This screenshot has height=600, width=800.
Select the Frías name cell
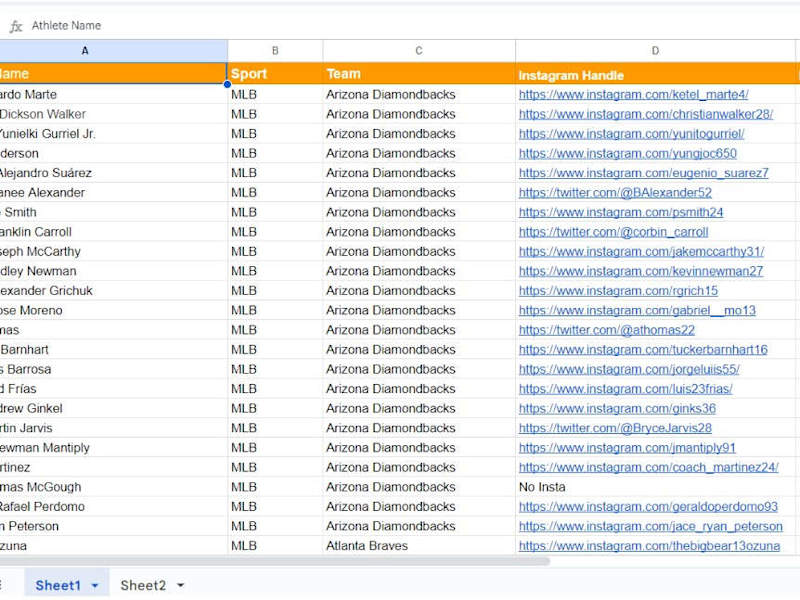pyautogui.click(x=113, y=389)
